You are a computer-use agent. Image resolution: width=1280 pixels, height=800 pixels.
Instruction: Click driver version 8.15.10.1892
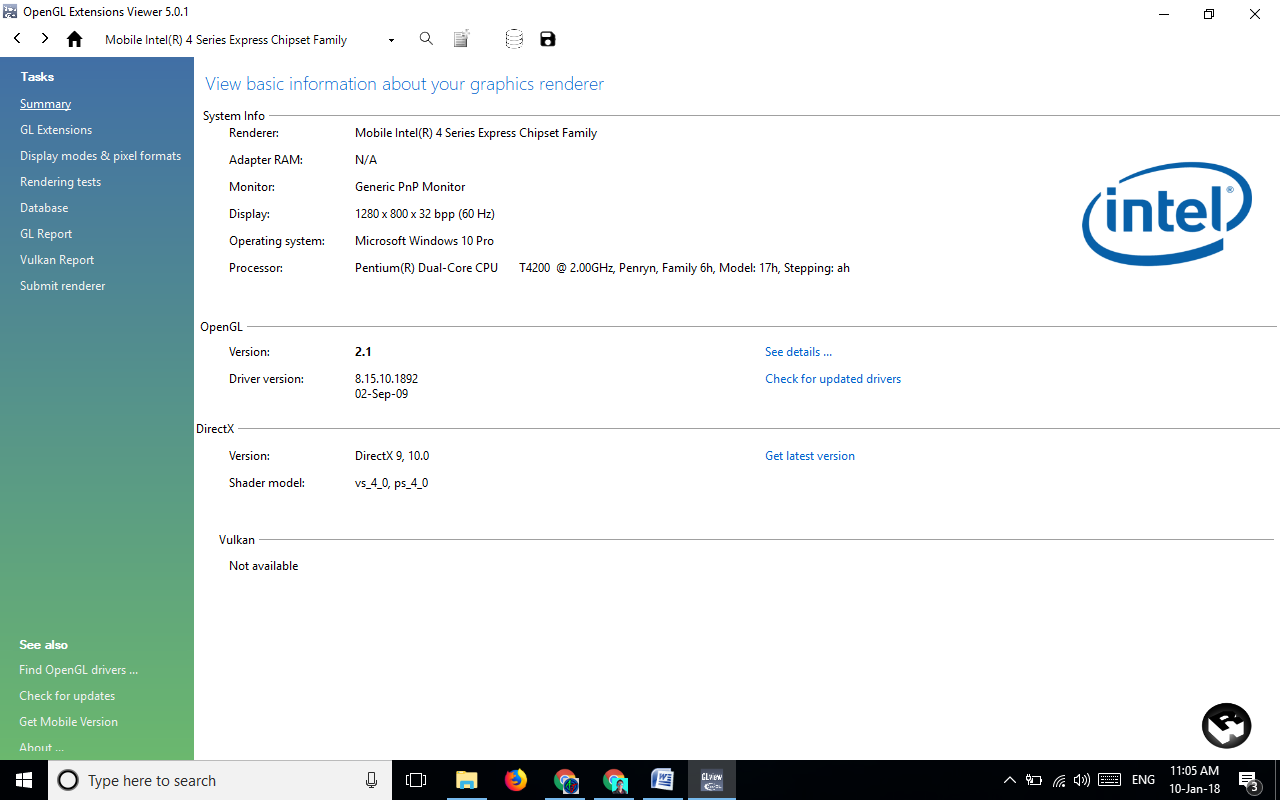pos(386,379)
